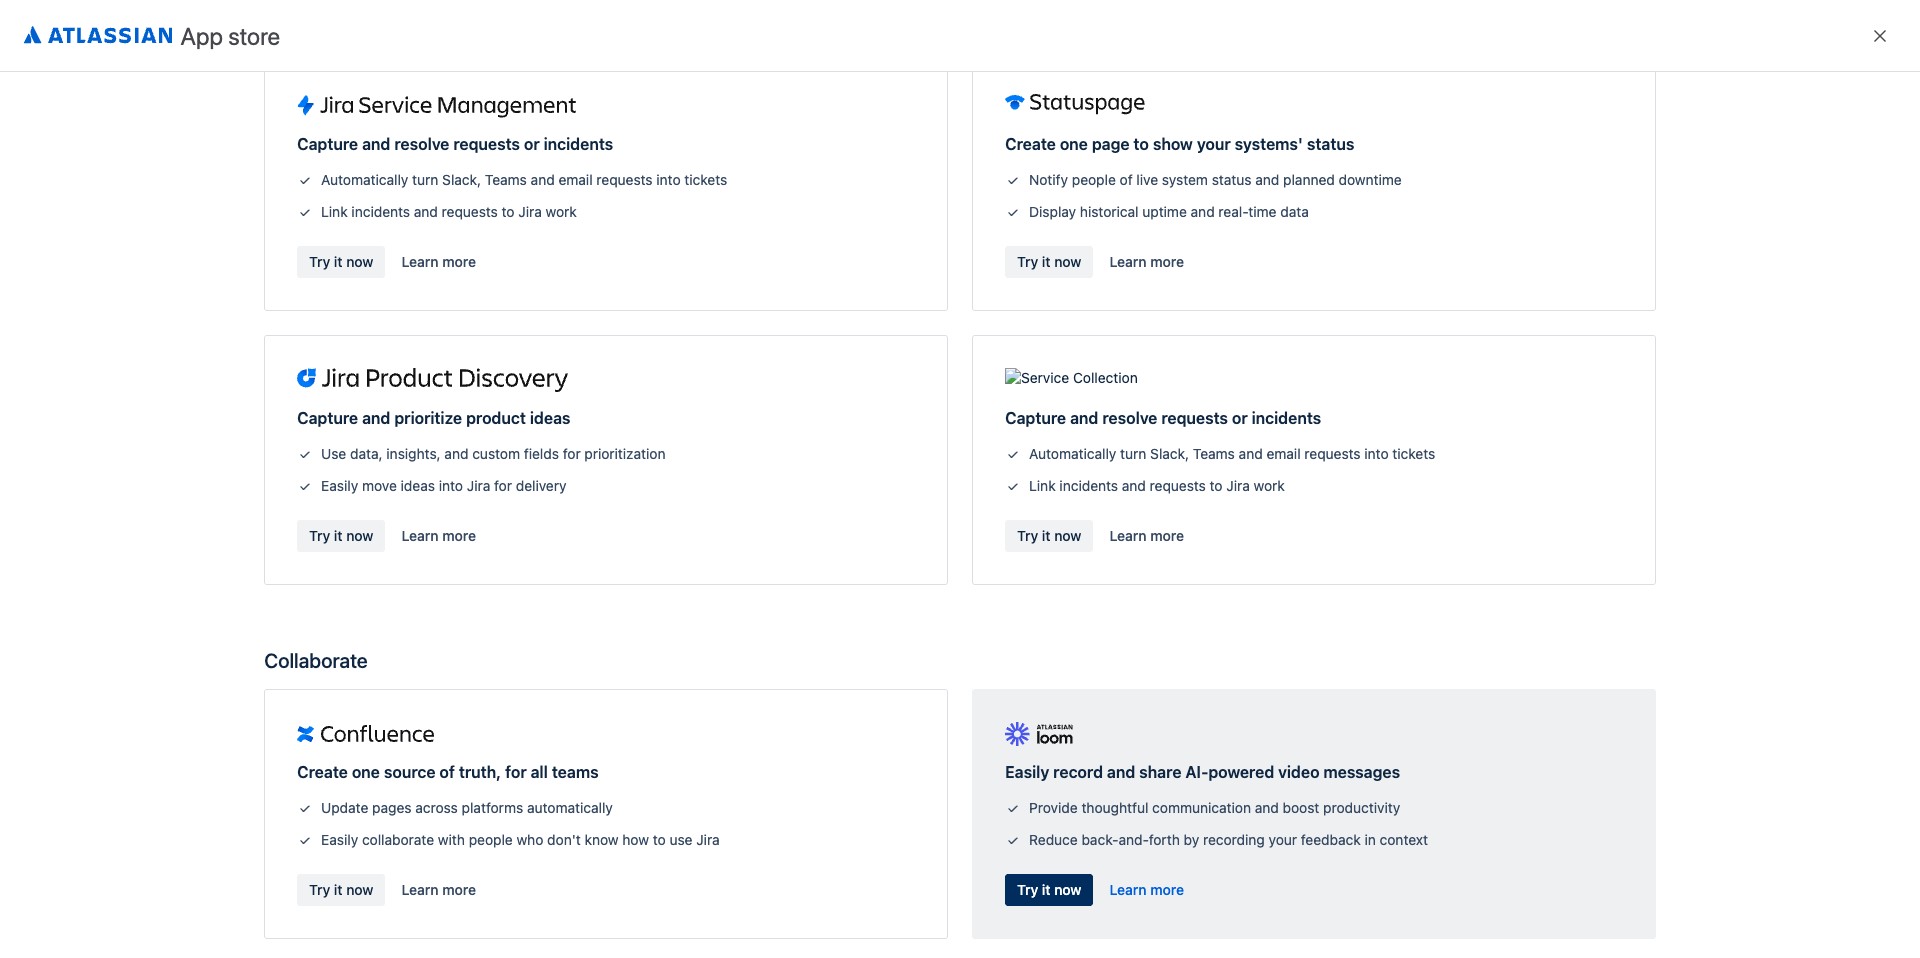Image resolution: width=1920 pixels, height=958 pixels.
Task: Click 'Create one page to show your systems' status'
Action: tap(1180, 144)
